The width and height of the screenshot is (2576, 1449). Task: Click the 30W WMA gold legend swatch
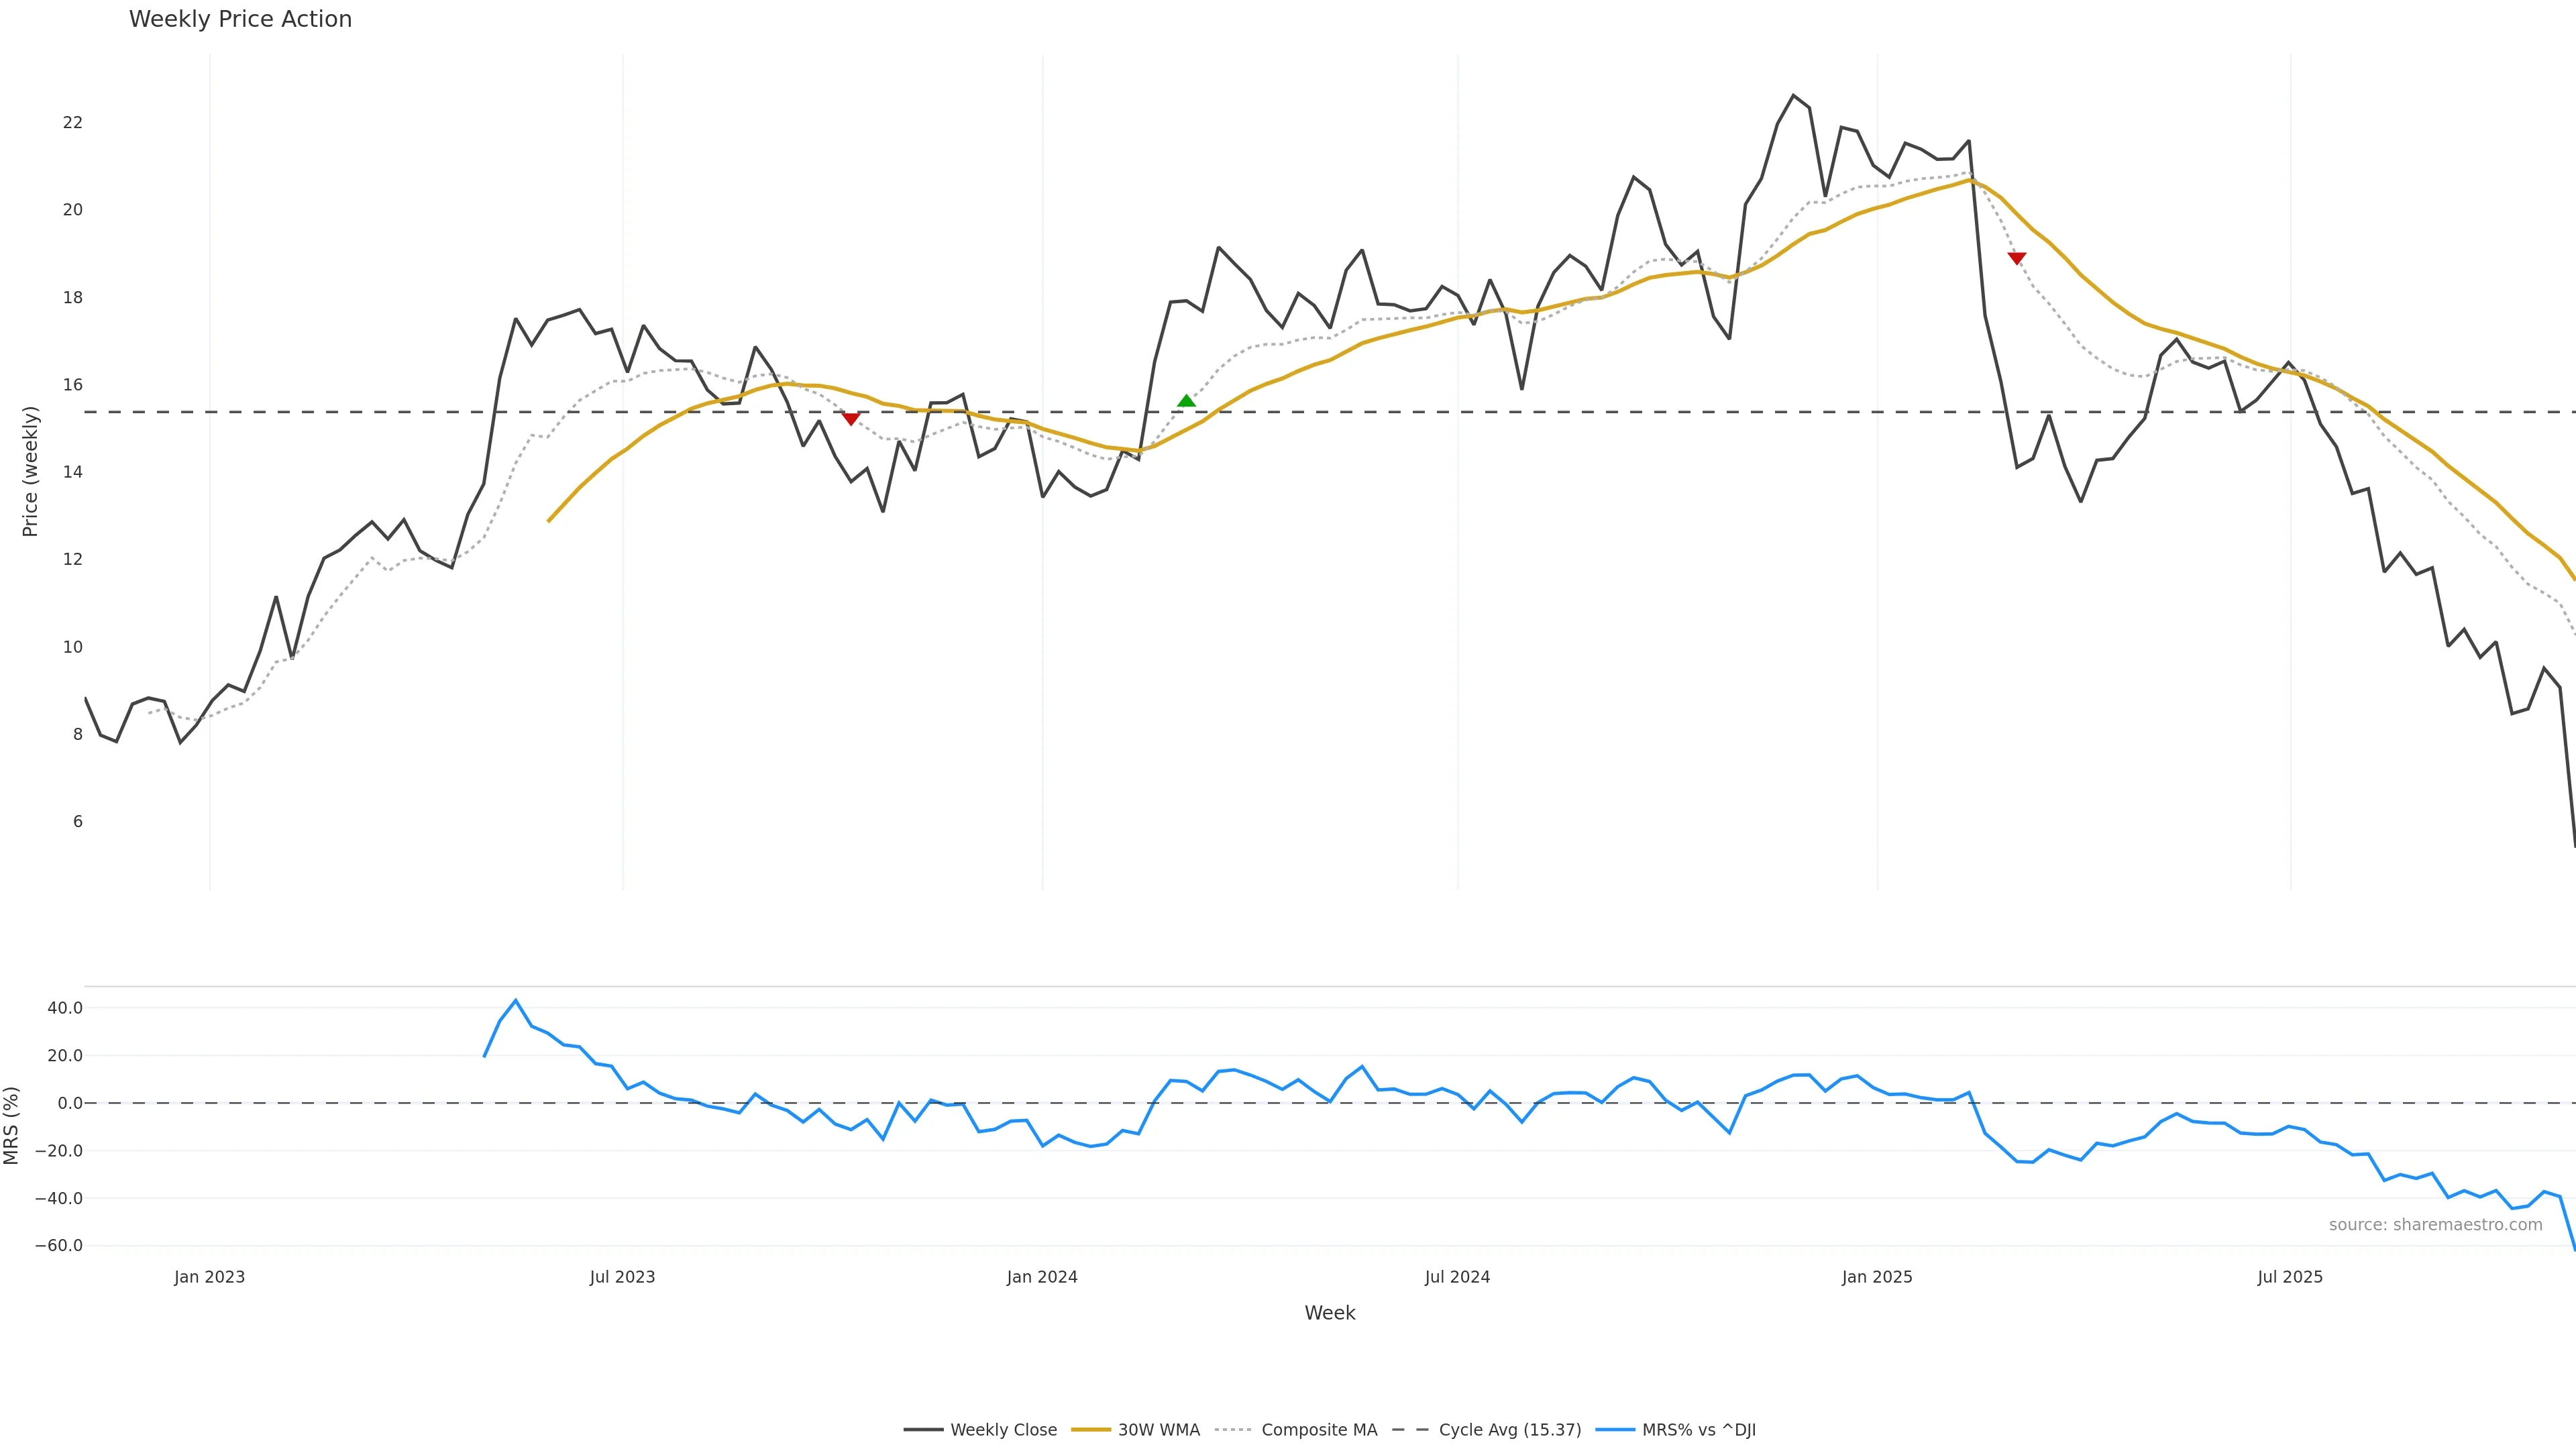(x=1091, y=1430)
